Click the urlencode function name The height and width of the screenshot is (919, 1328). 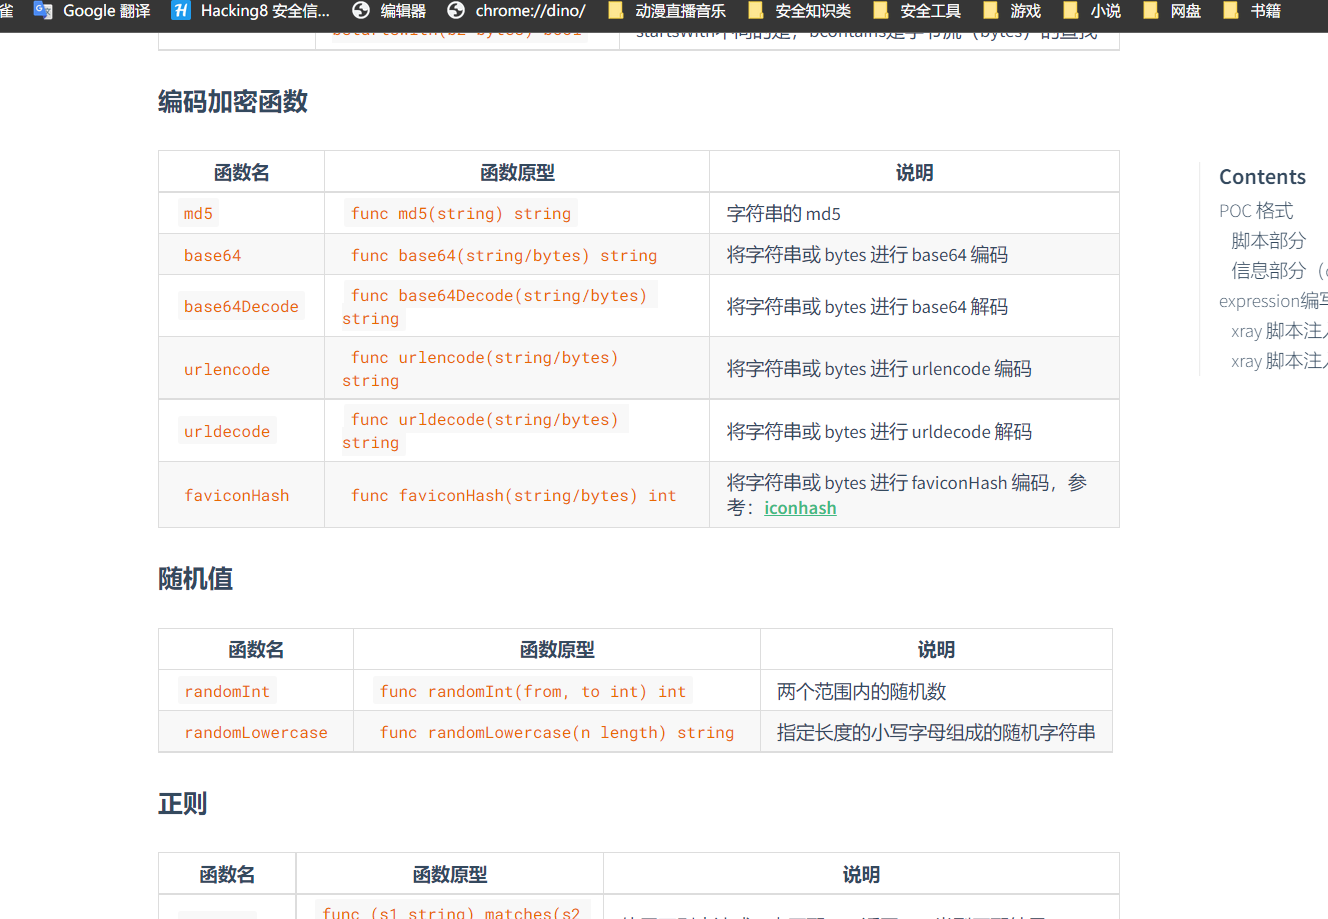pyautogui.click(x=227, y=369)
